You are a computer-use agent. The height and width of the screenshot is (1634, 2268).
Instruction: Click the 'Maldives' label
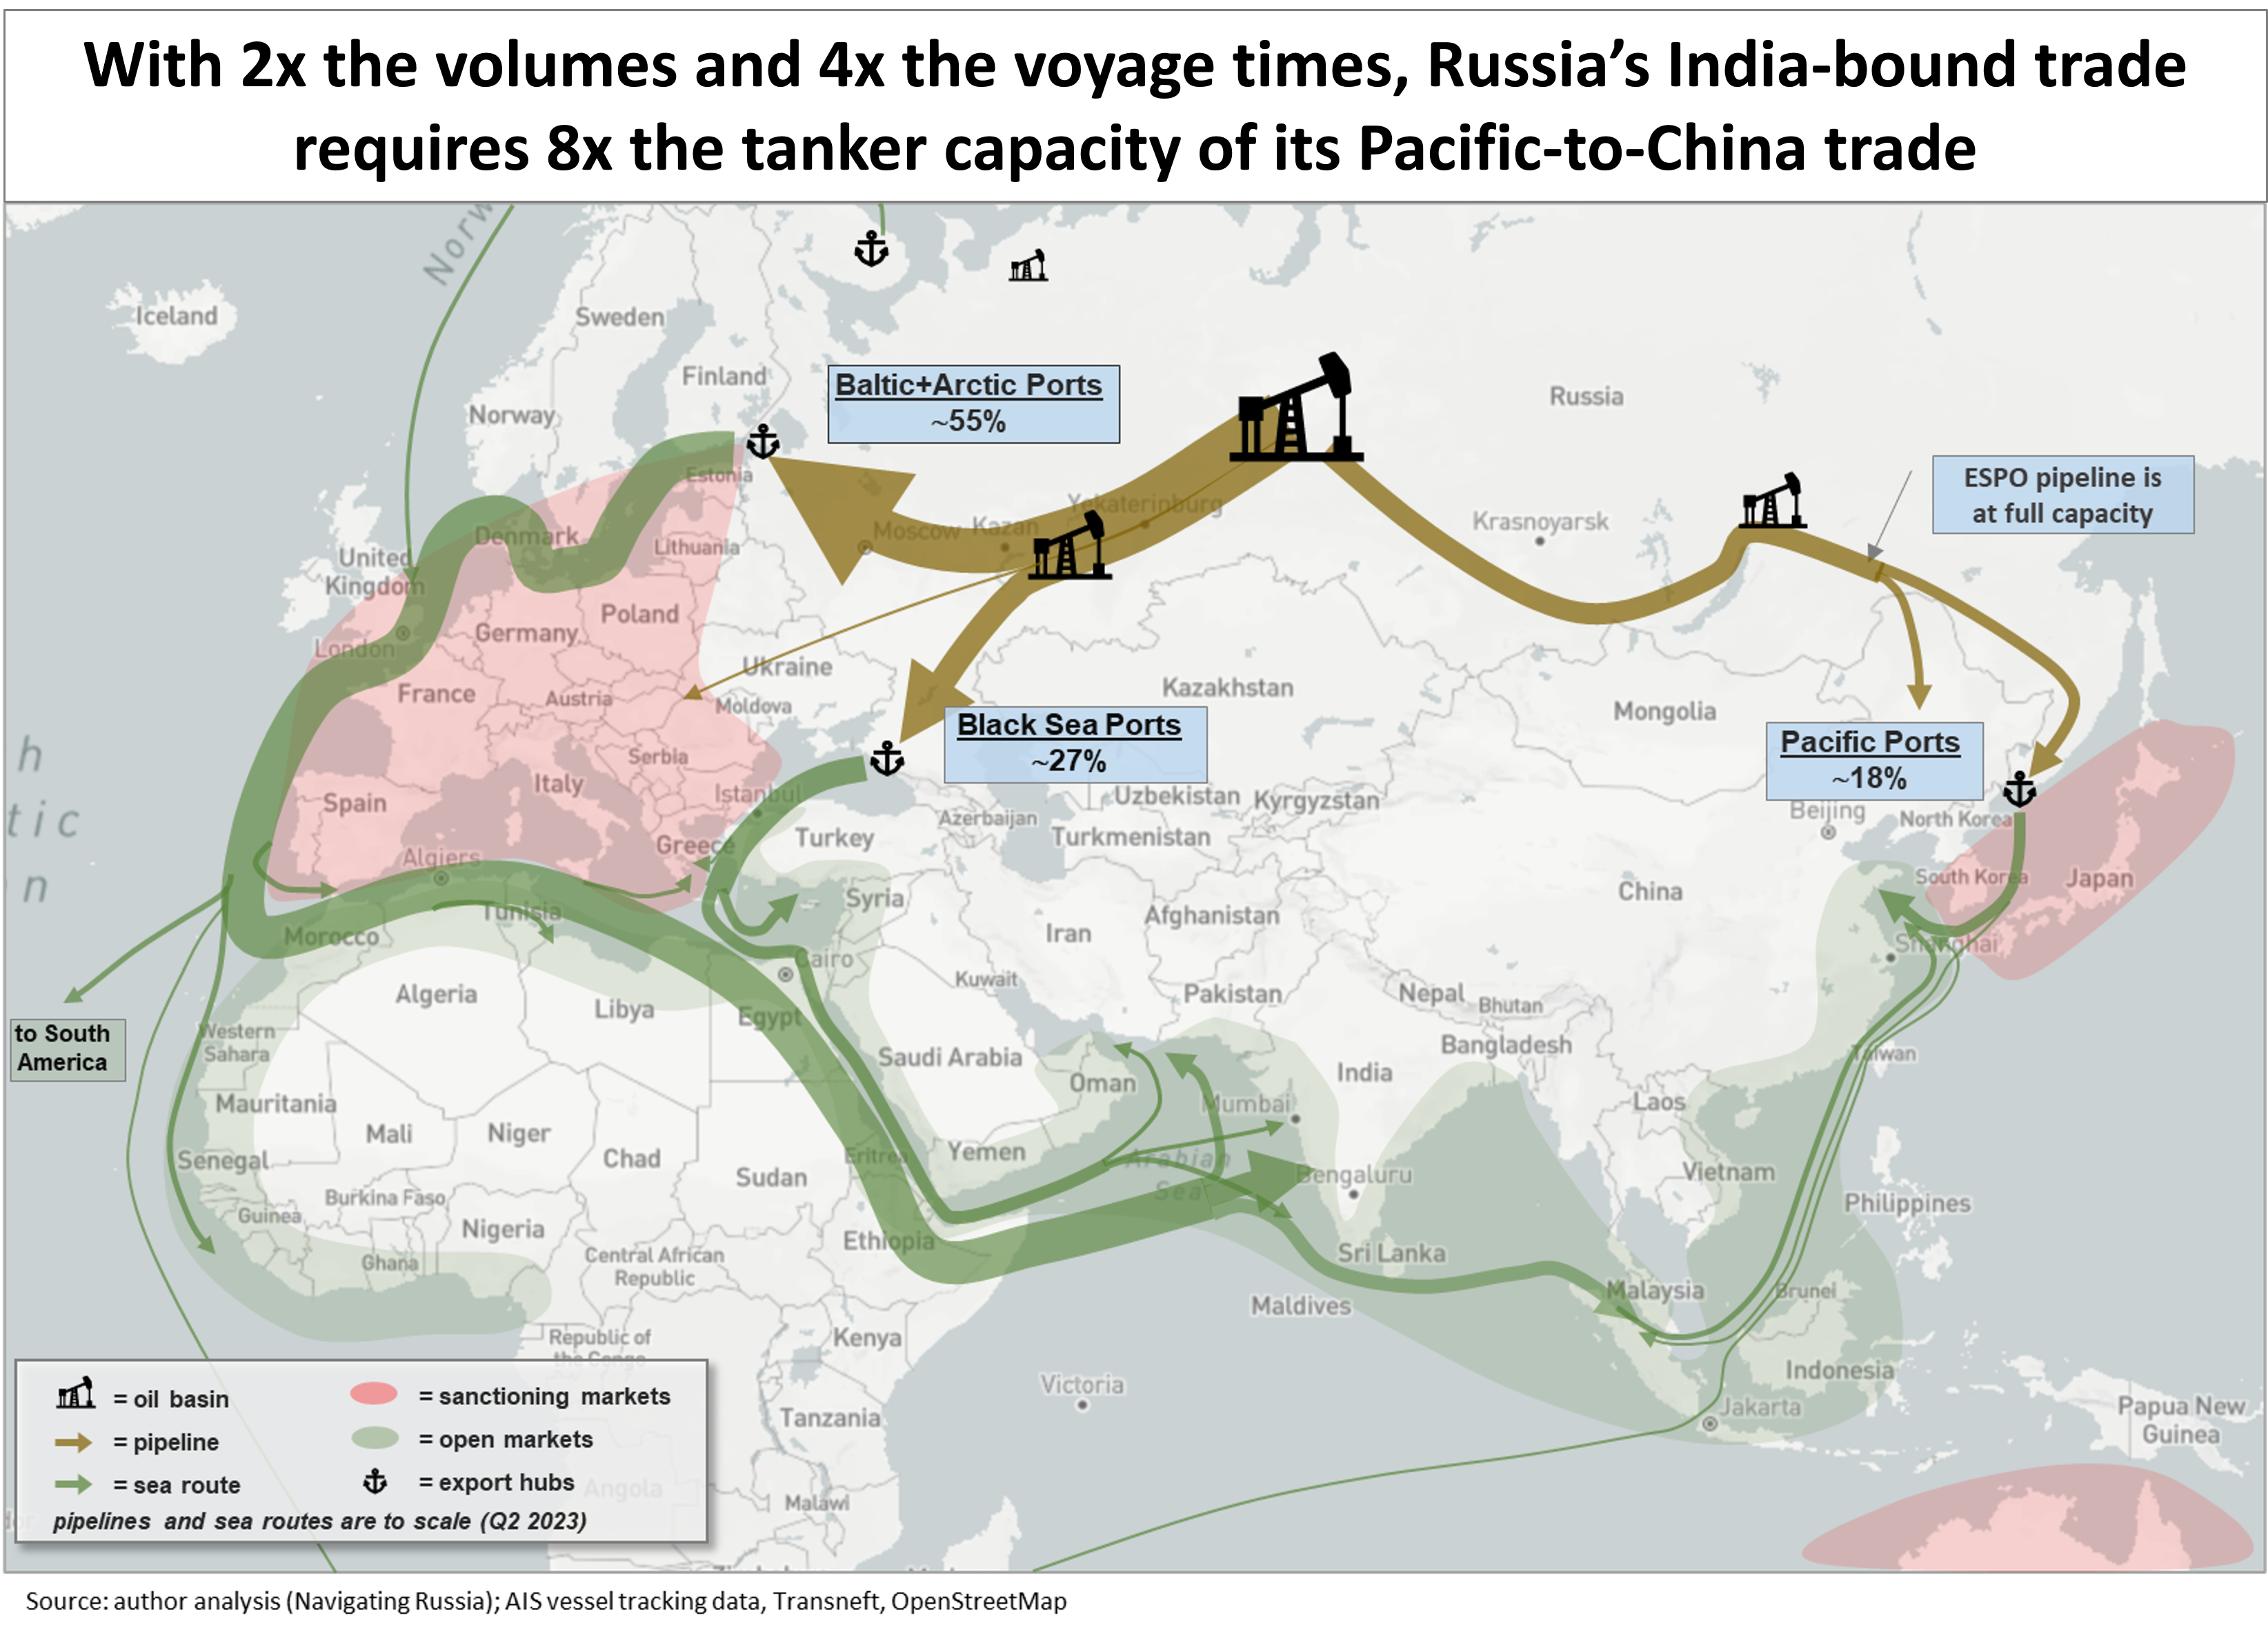pyautogui.click(x=1300, y=1306)
